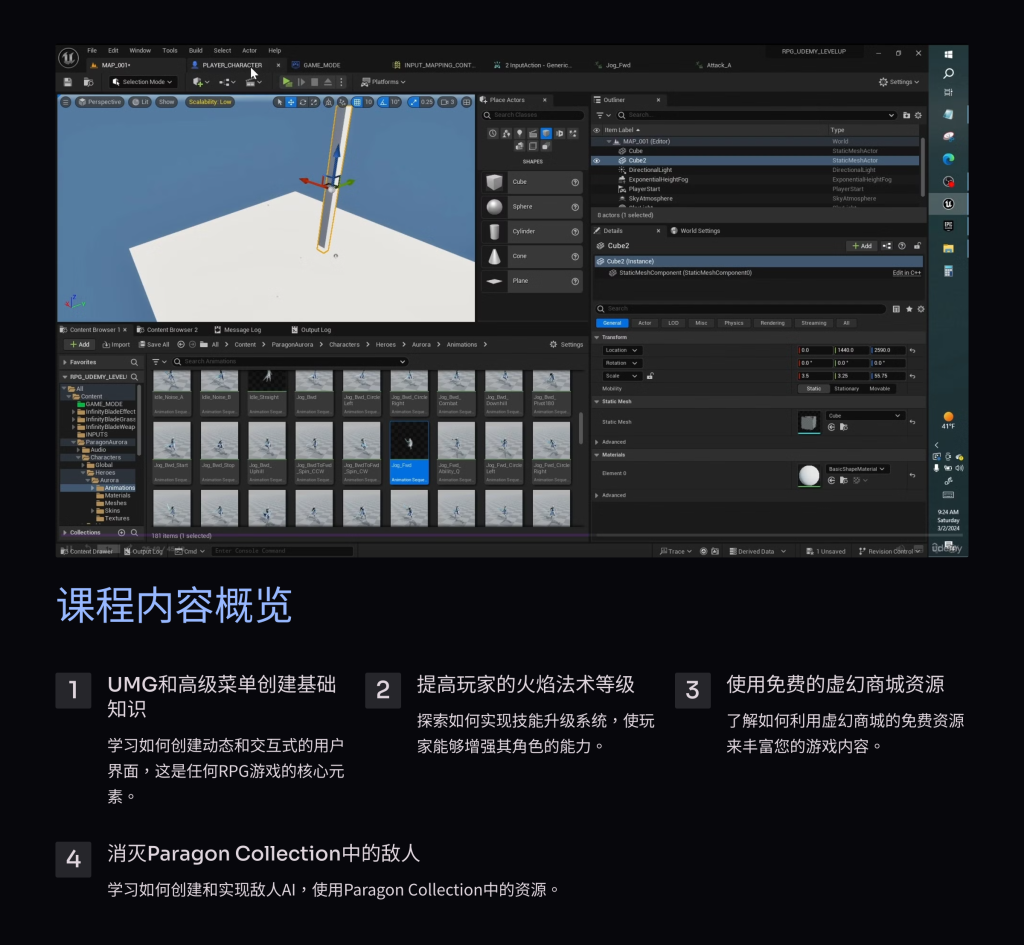Viewport: 1024px width, 945px height.
Task: Click the Cube shape in Place Actors
Action: 532,182
